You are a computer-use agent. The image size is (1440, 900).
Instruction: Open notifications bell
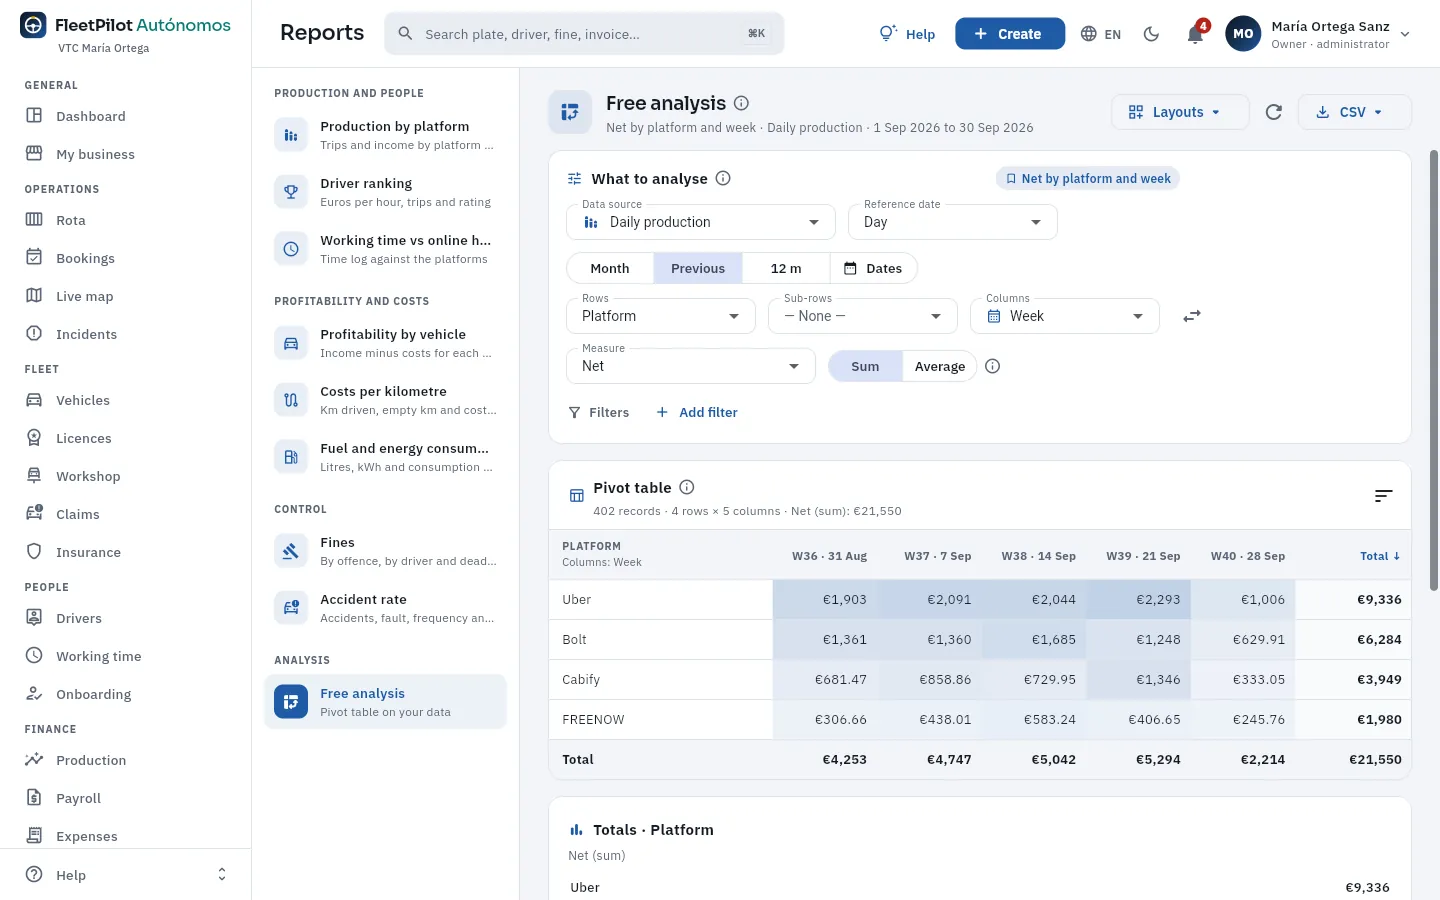pyautogui.click(x=1195, y=34)
